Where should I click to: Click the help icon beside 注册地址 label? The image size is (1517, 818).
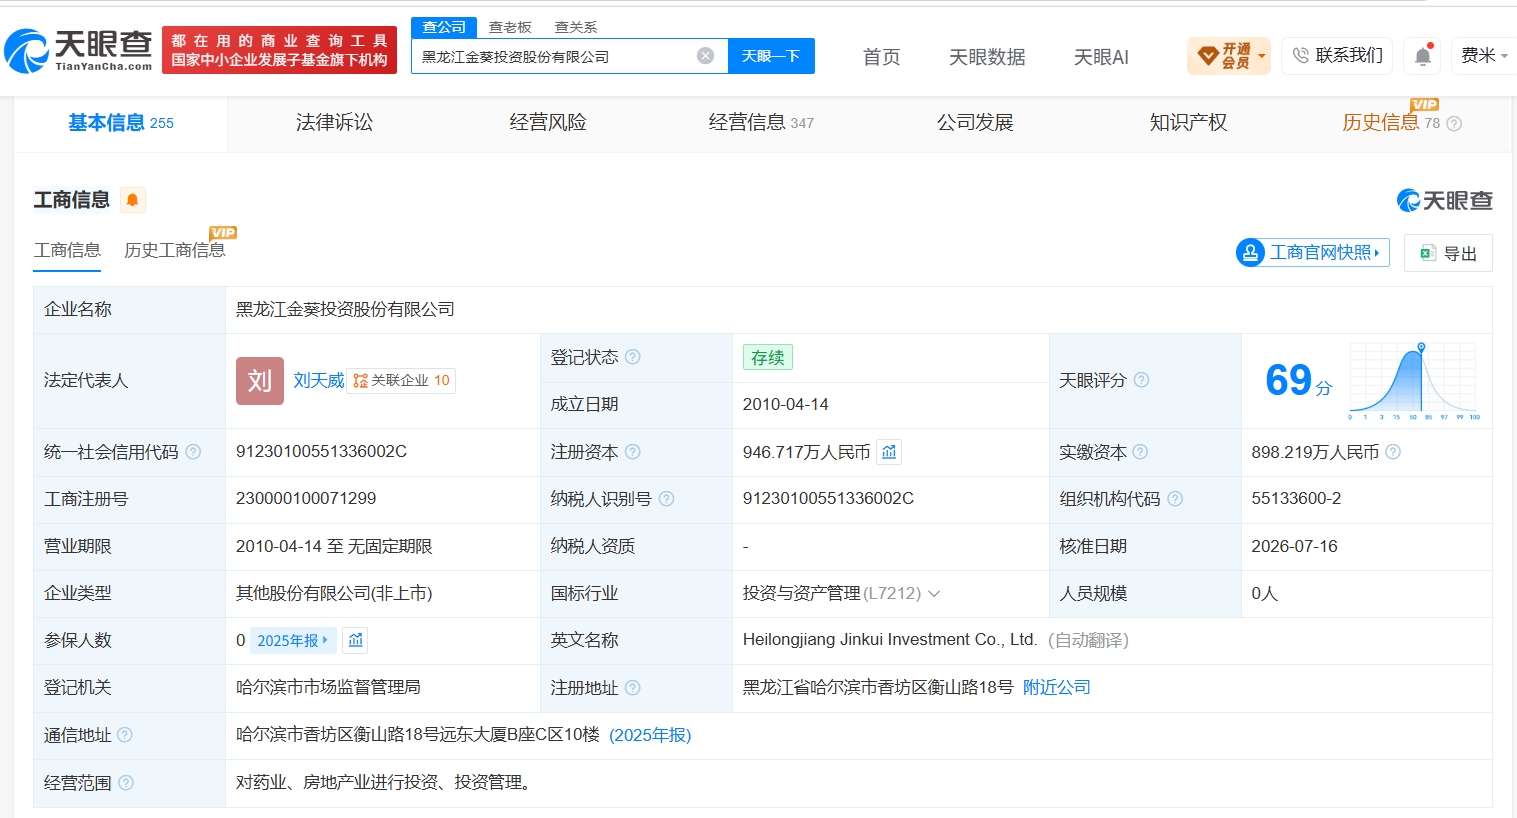click(633, 688)
